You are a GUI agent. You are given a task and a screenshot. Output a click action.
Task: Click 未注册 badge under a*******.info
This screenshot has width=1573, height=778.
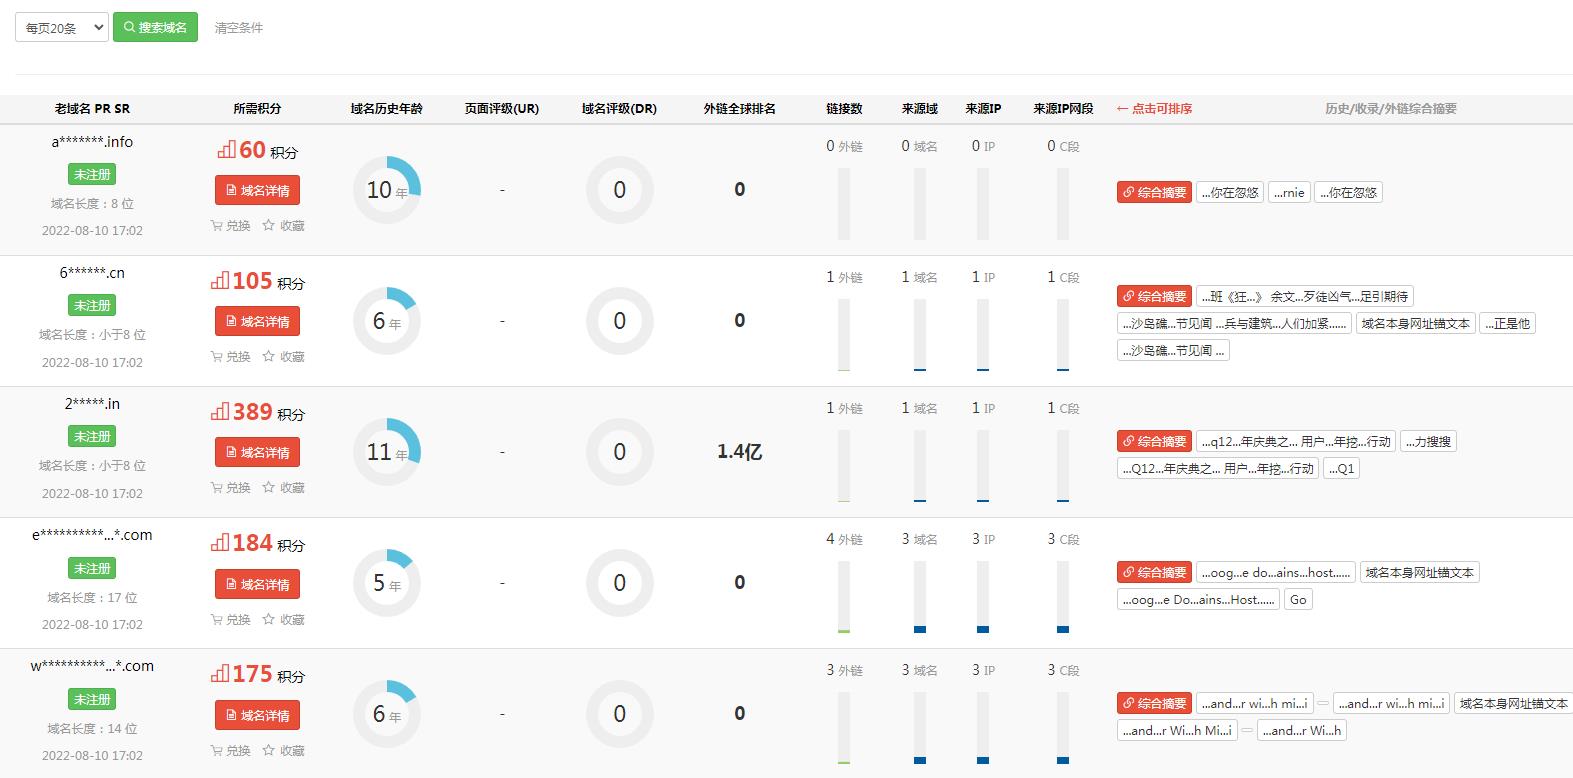92,174
